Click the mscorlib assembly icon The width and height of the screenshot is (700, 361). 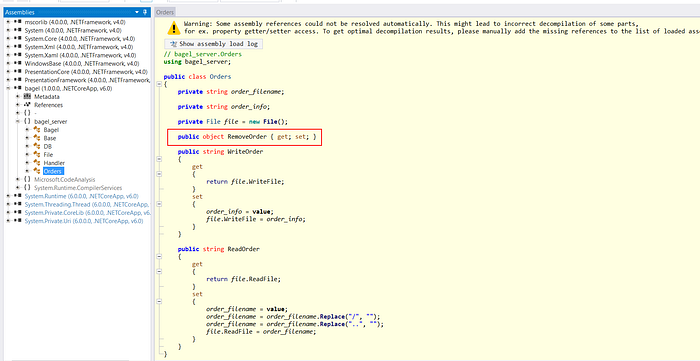coord(18,22)
